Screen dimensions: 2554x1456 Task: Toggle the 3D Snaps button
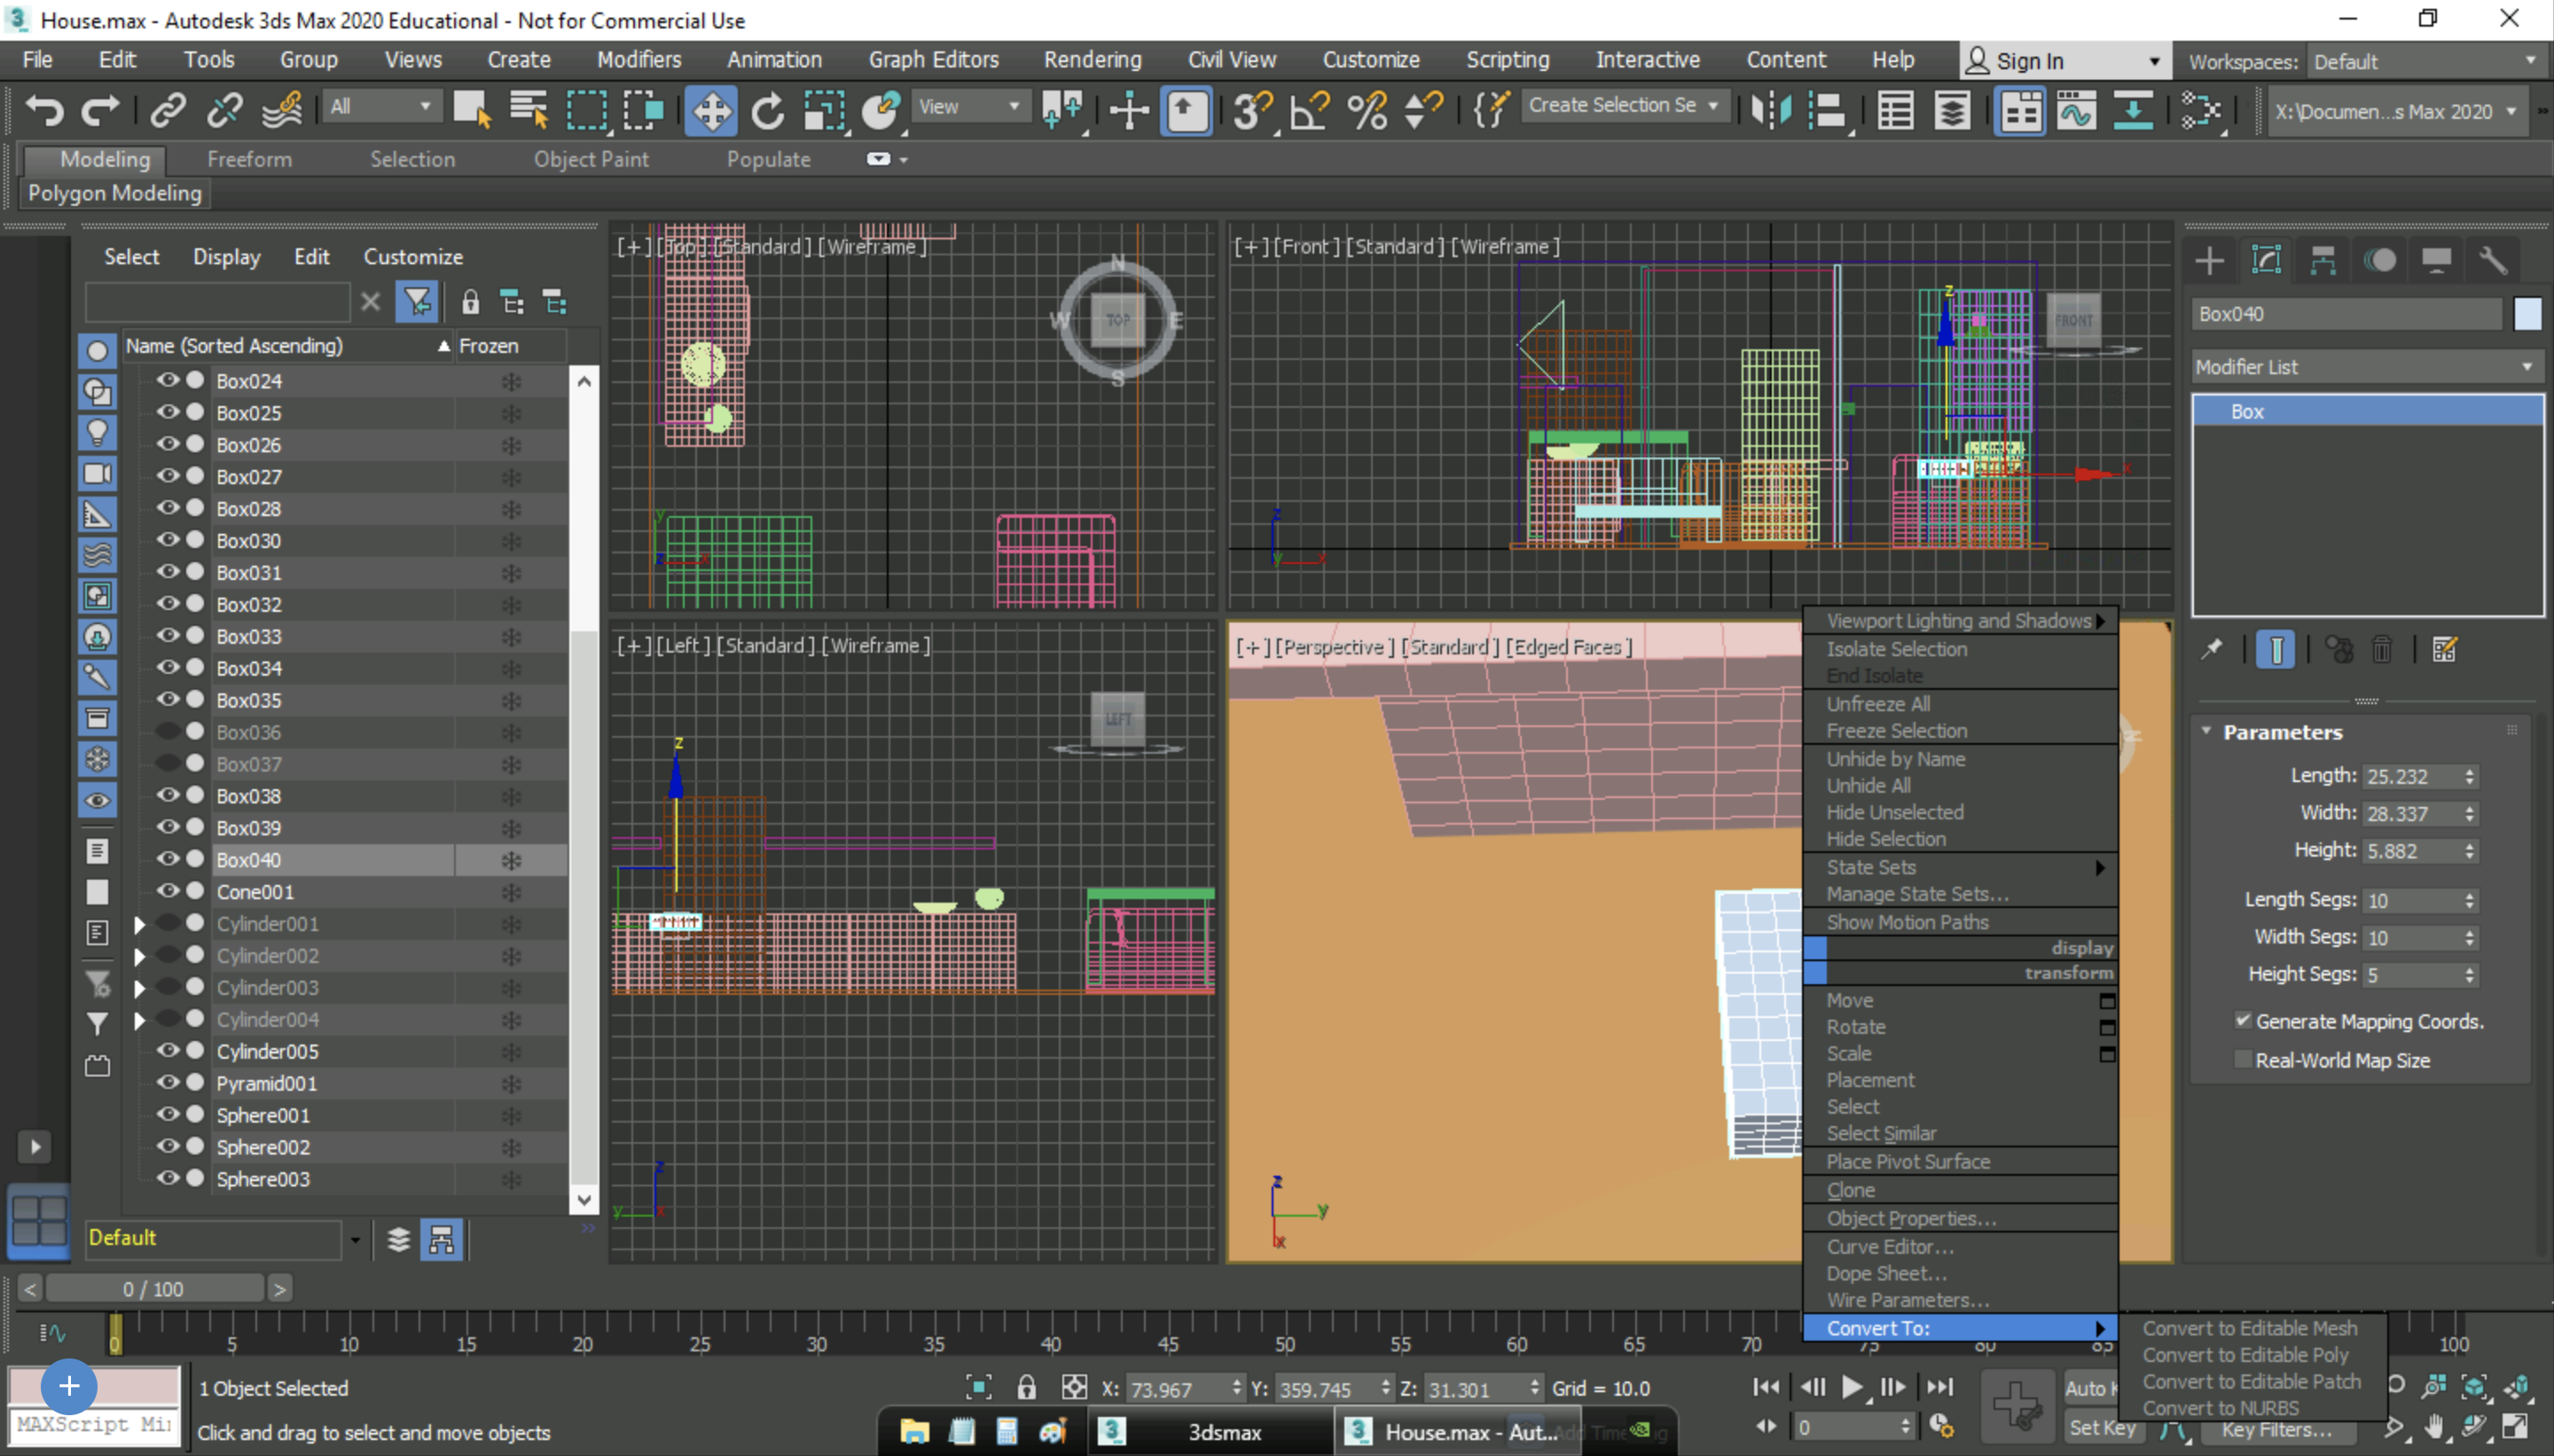point(1251,109)
